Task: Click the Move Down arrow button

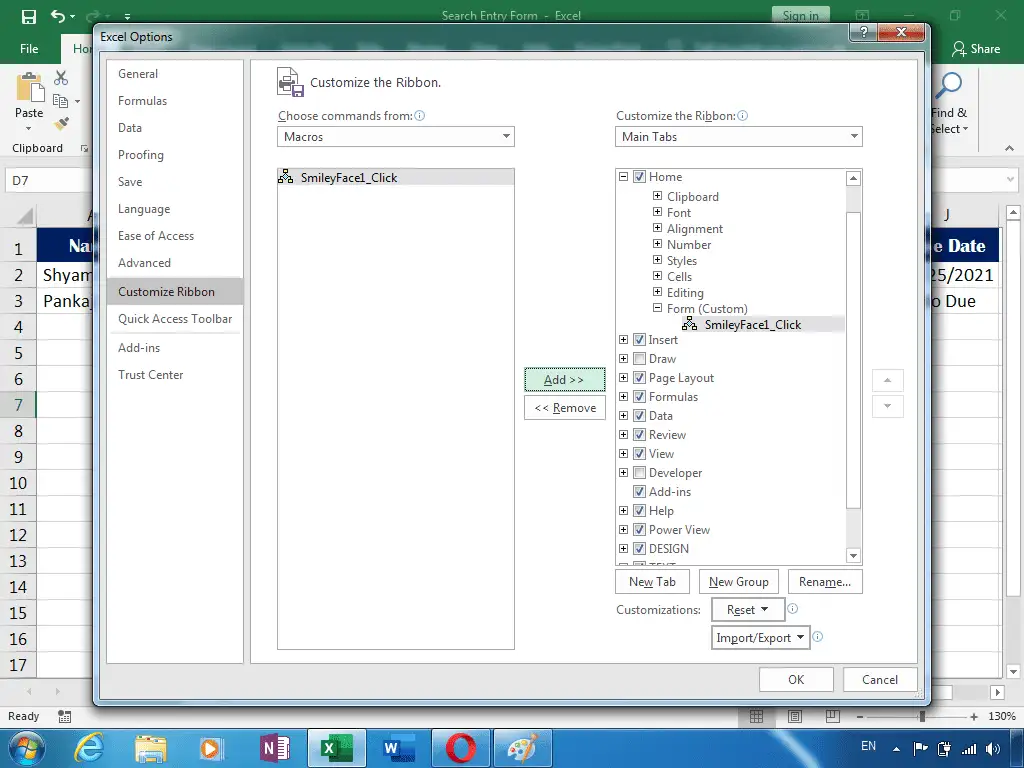Action: click(x=888, y=406)
